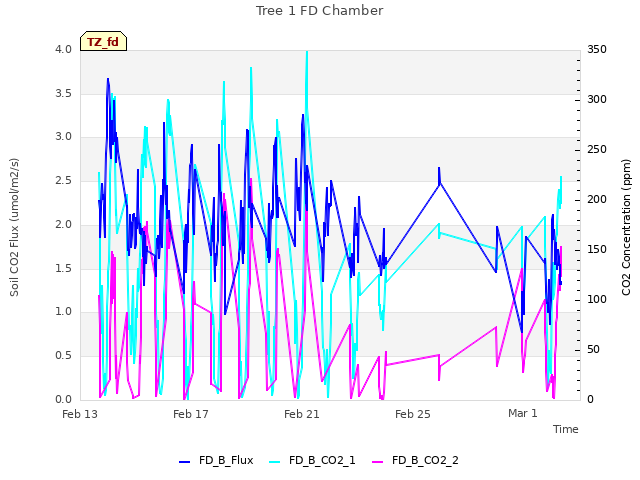Click the Mar 1 x-axis tick label
640x480 pixels.
click(x=523, y=413)
